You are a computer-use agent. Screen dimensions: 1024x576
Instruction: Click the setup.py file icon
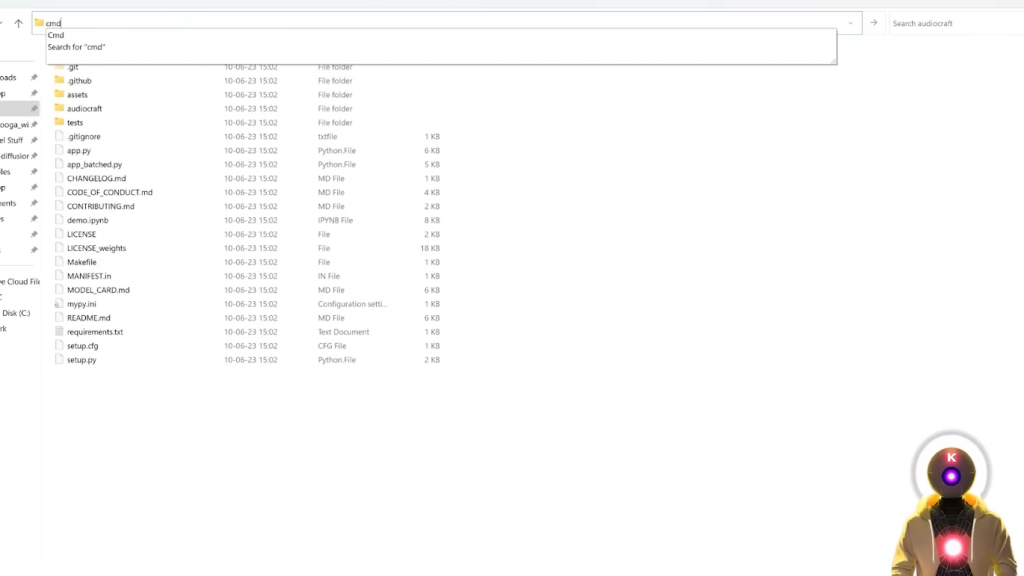coord(59,359)
